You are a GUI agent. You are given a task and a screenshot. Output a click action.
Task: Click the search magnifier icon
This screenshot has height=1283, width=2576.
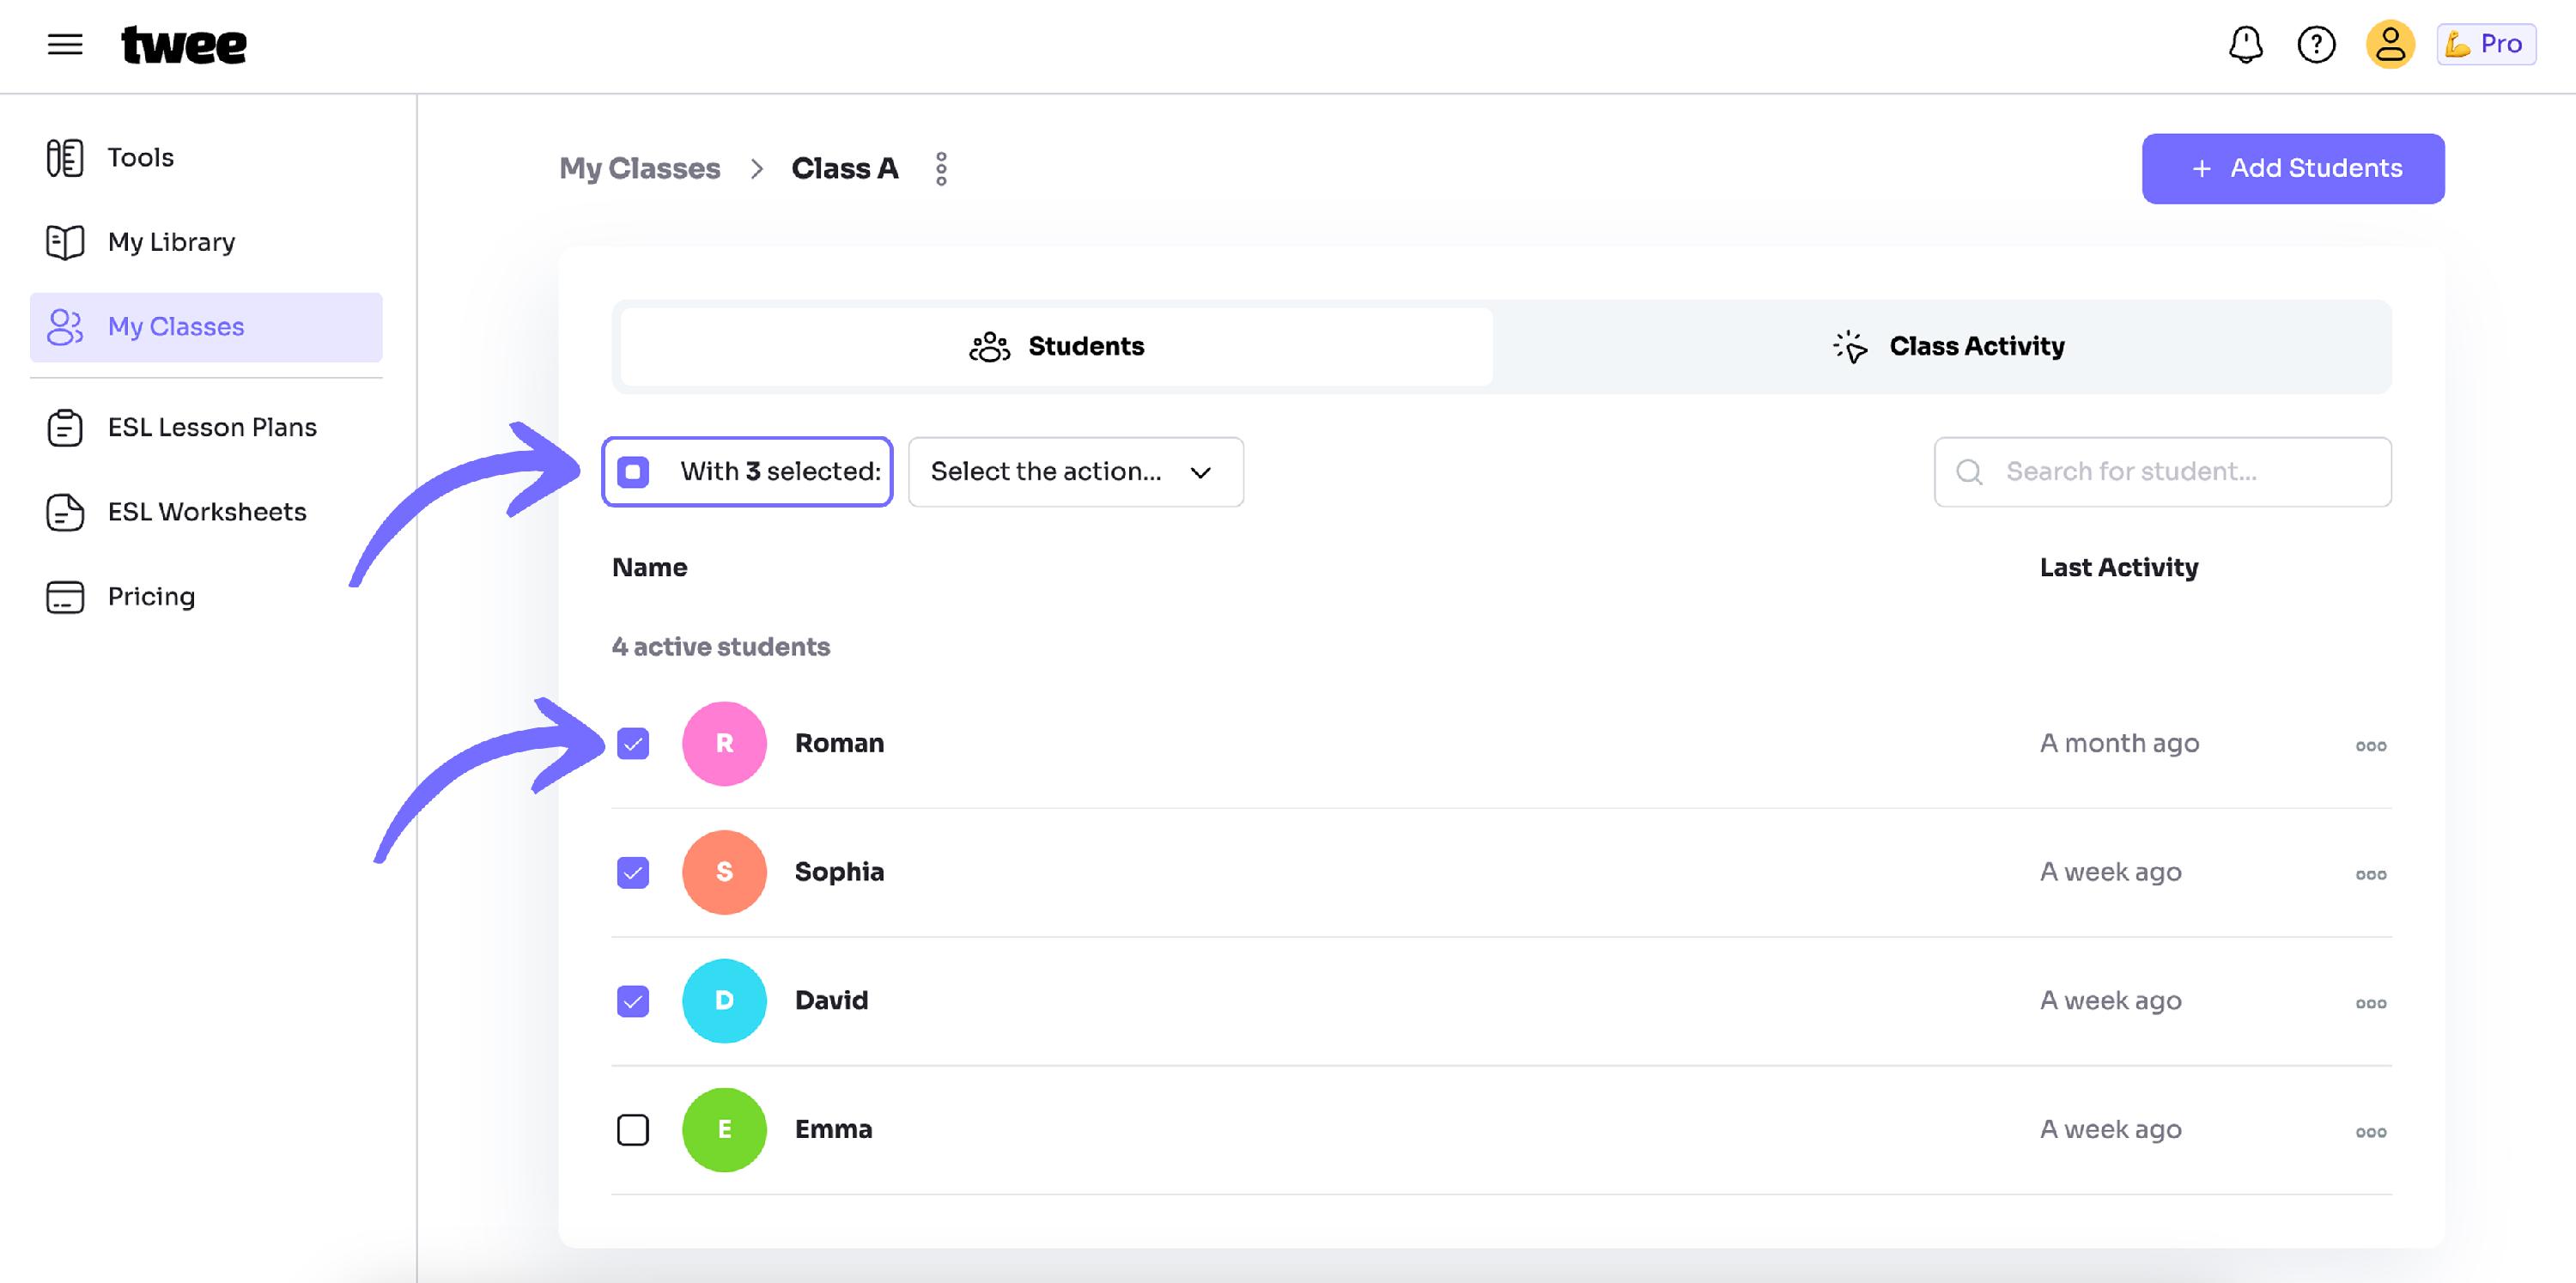click(1969, 472)
